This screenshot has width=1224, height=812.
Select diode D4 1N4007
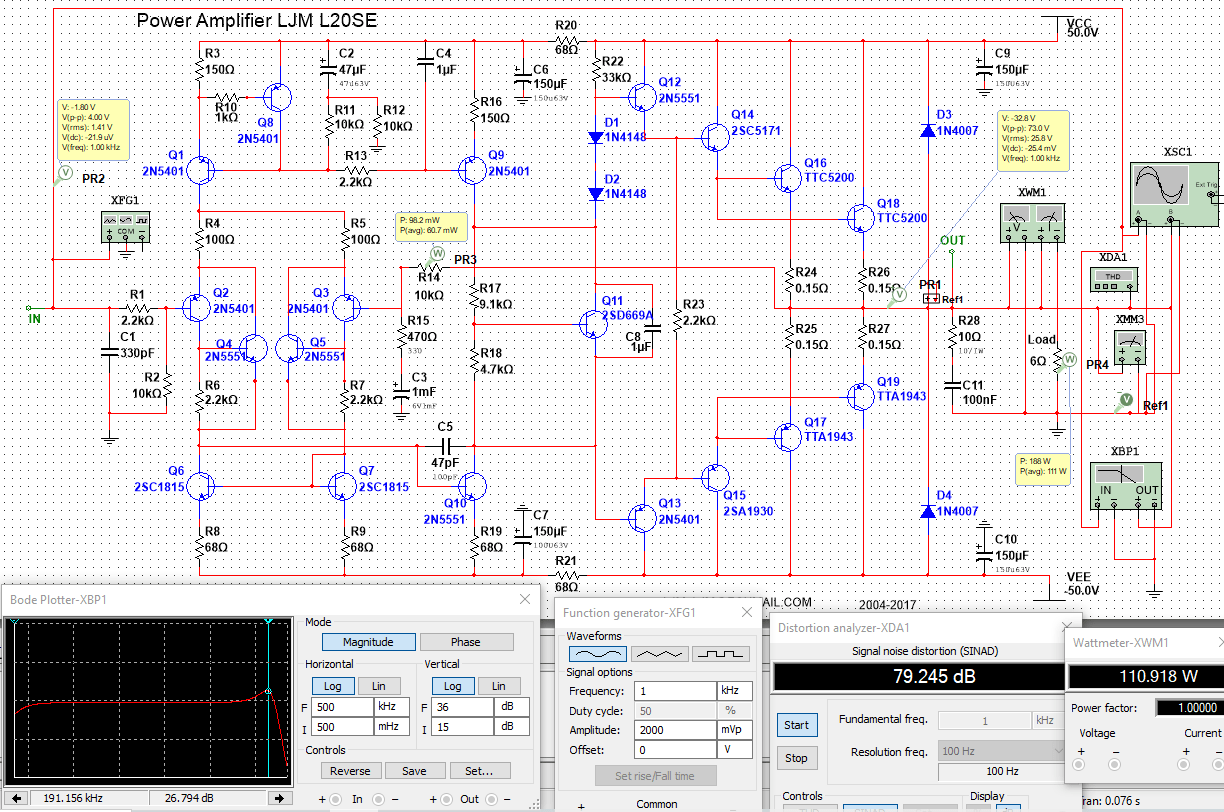tap(927, 511)
